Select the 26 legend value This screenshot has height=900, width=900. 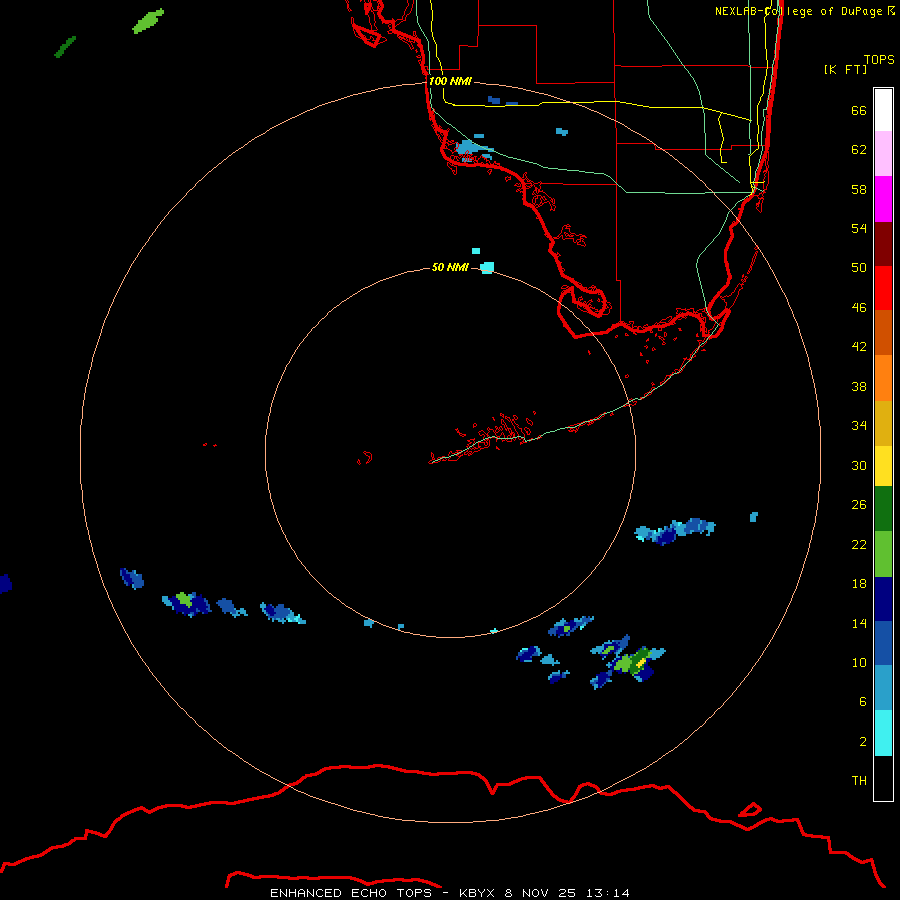(x=859, y=505)
